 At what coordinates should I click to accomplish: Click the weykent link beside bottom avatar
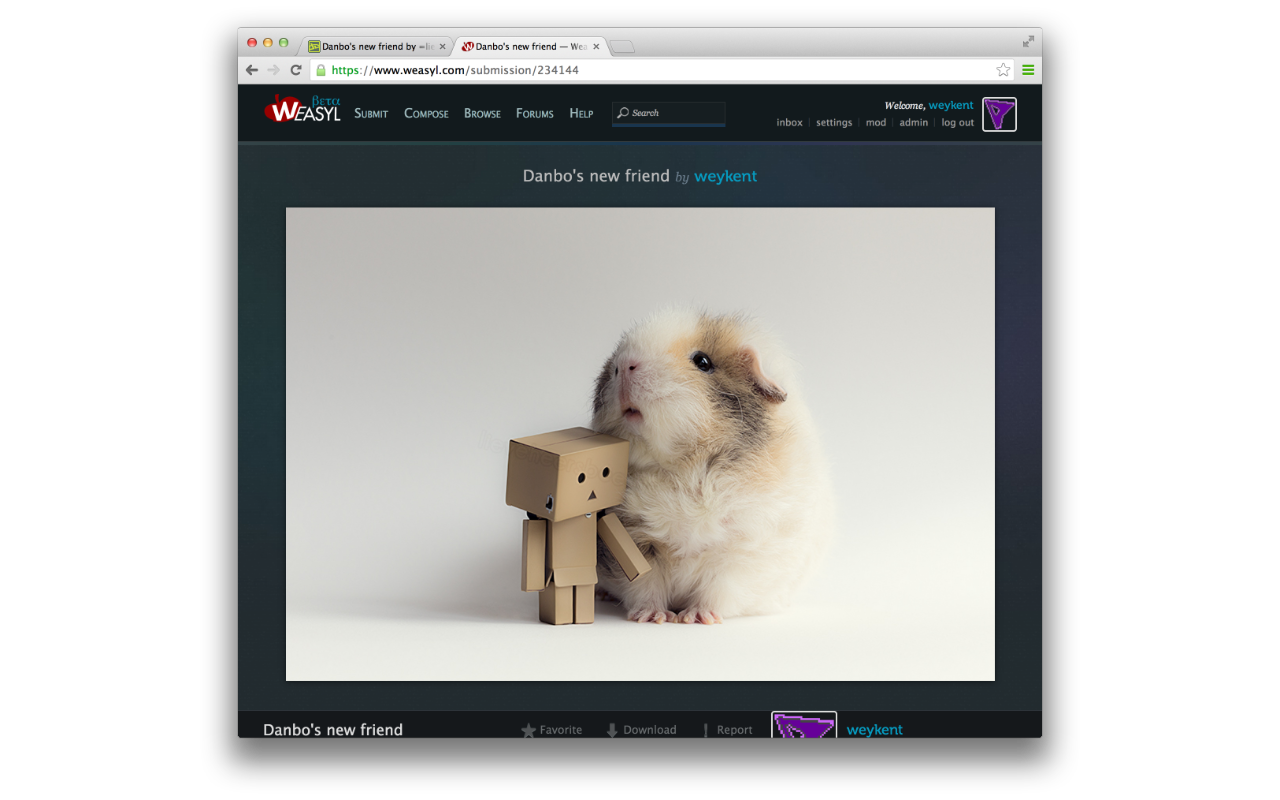(x=875, y=730)
